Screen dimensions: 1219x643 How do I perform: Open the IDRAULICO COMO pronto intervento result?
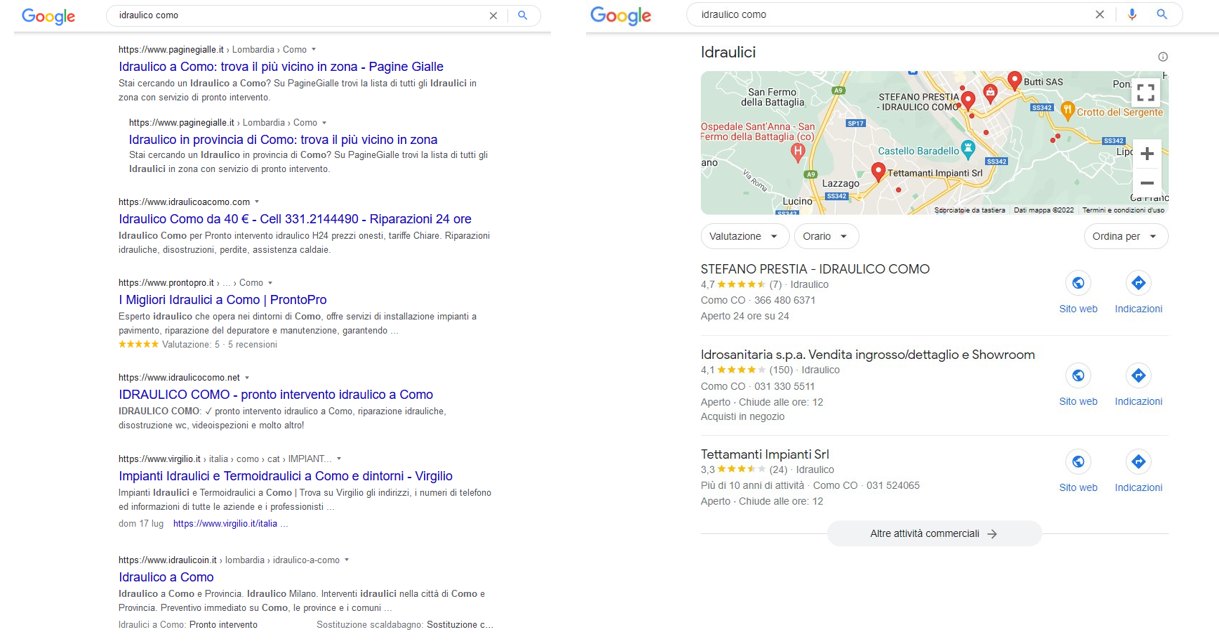275,395
